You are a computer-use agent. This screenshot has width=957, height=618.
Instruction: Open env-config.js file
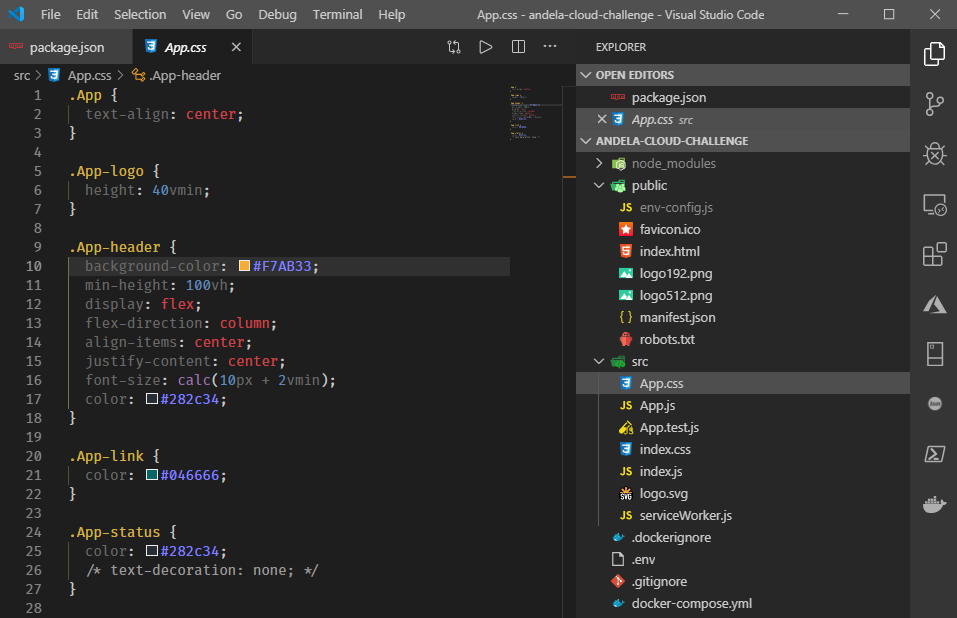tap(743, 207)
